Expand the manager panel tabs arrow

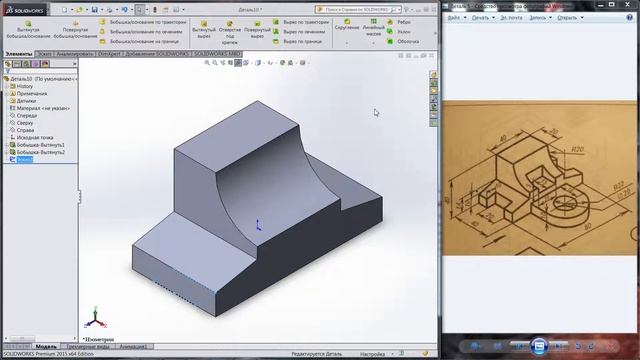tap(74, 64)
